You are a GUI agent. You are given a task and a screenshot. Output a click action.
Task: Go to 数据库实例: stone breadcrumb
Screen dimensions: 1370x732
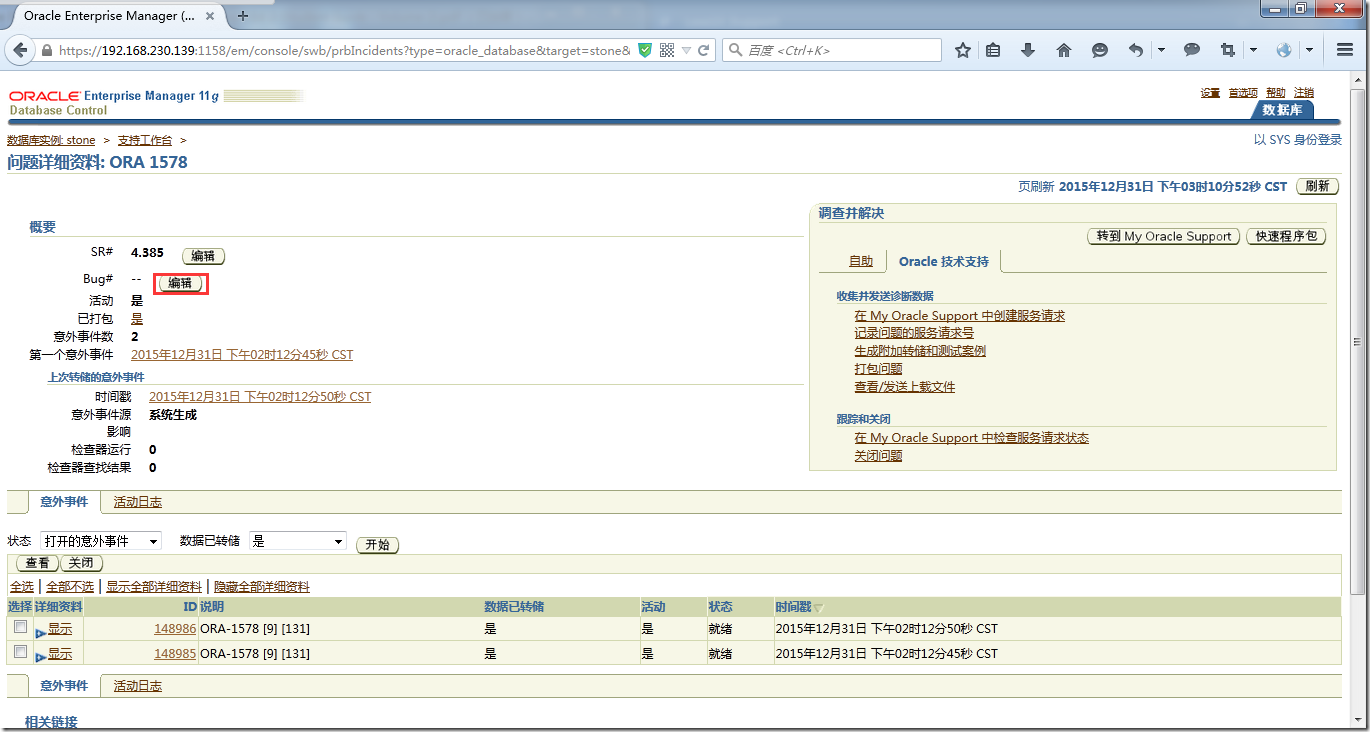coord(51,140)
